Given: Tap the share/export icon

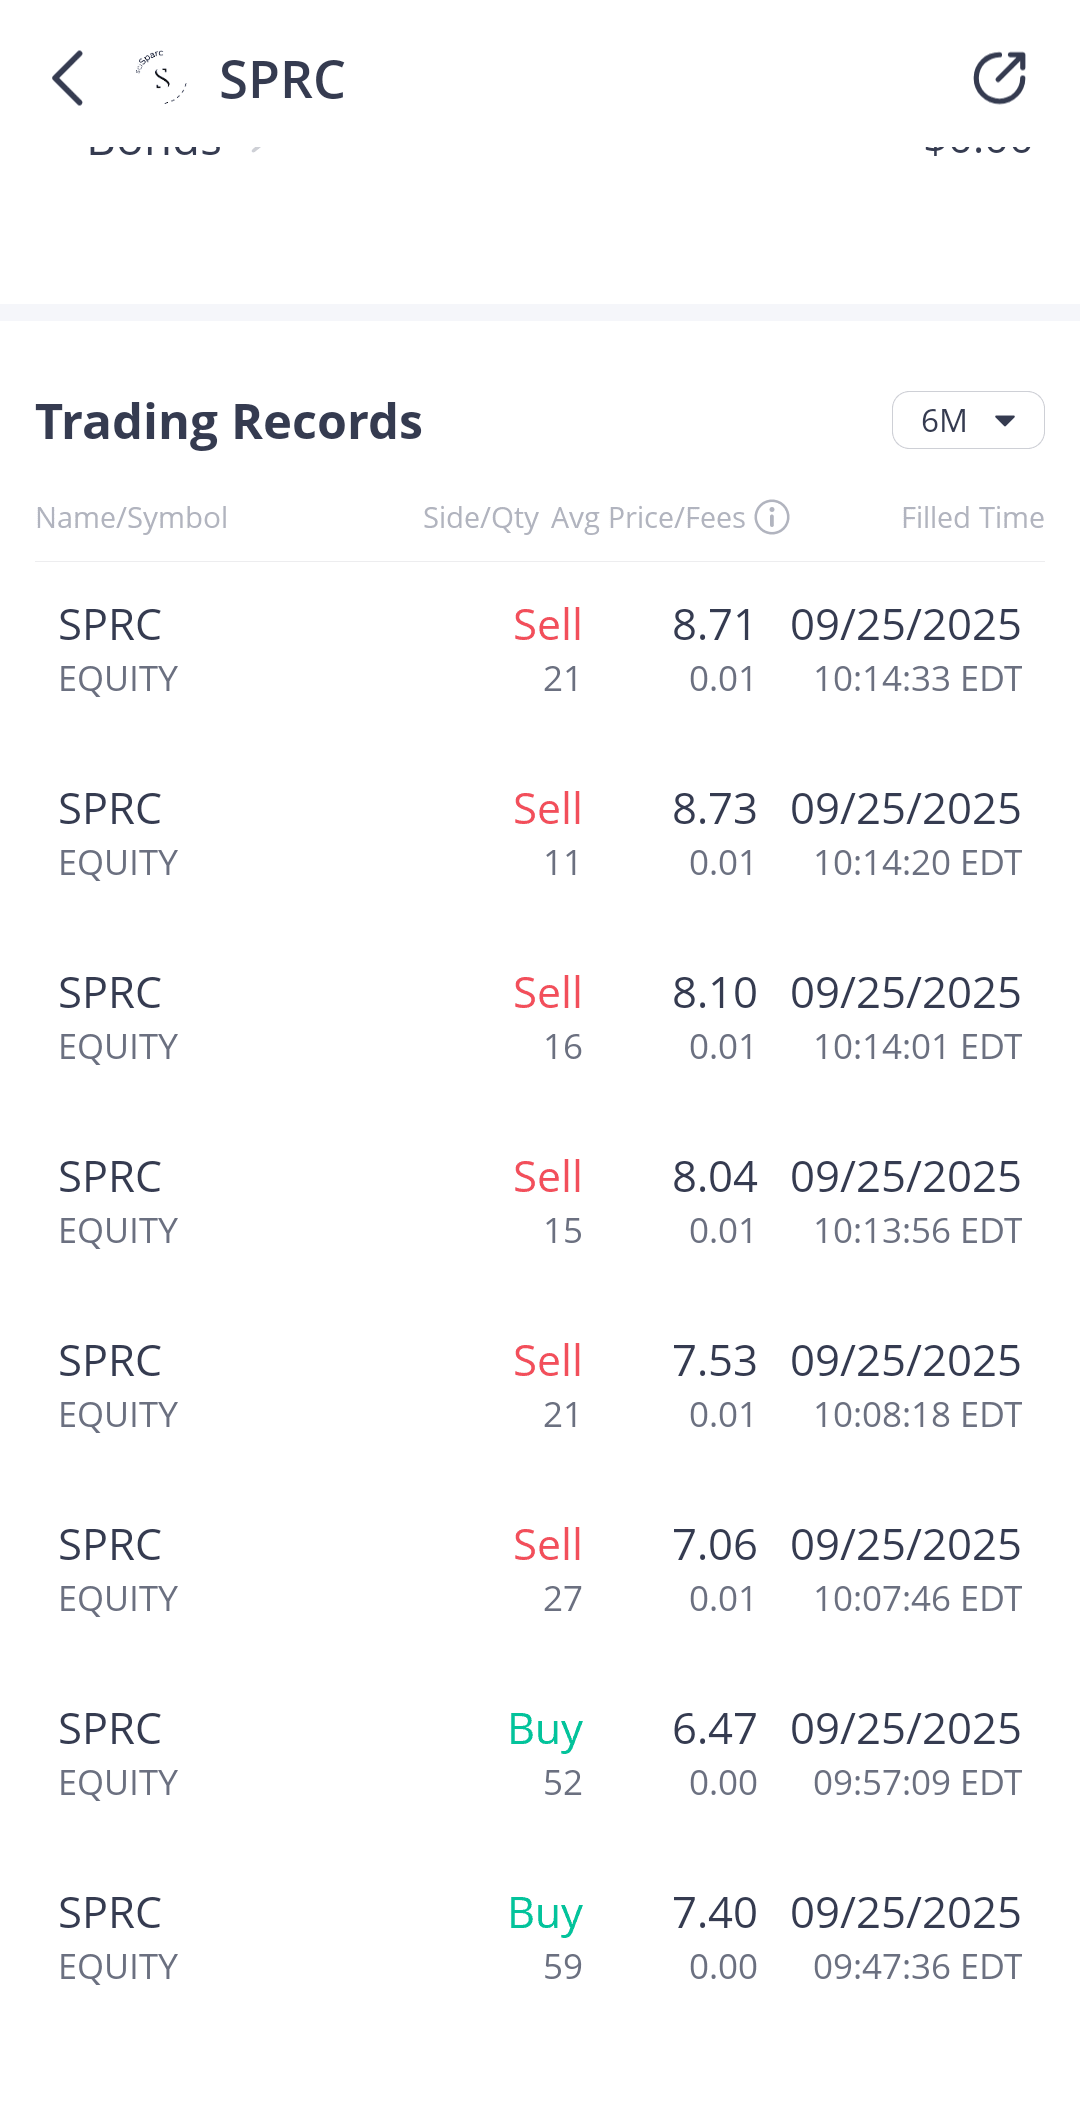Looking at the screenshot, I should tap(1000, 78).
